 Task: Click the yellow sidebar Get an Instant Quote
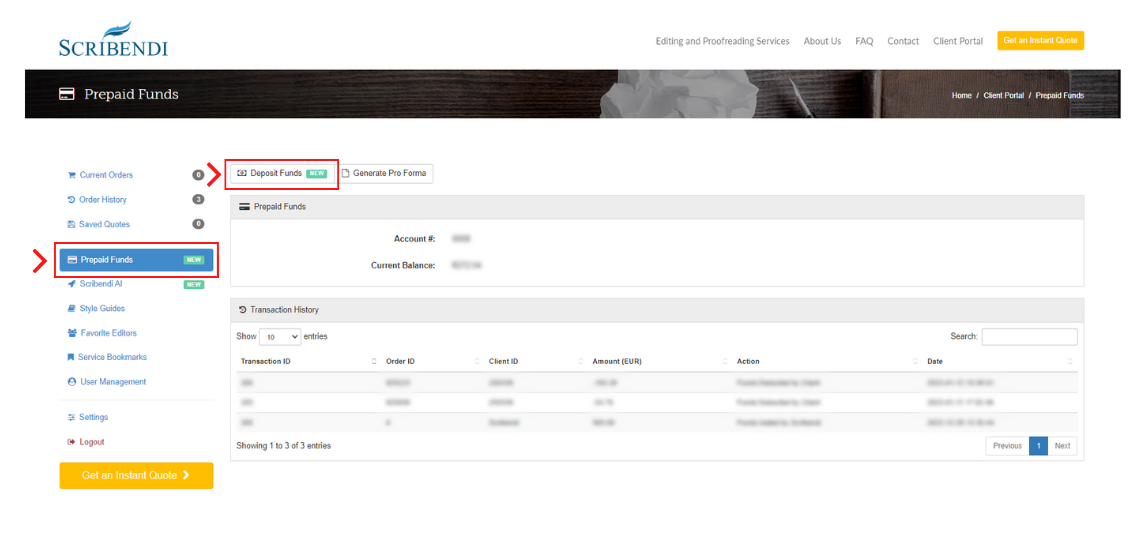click(136, 476)
